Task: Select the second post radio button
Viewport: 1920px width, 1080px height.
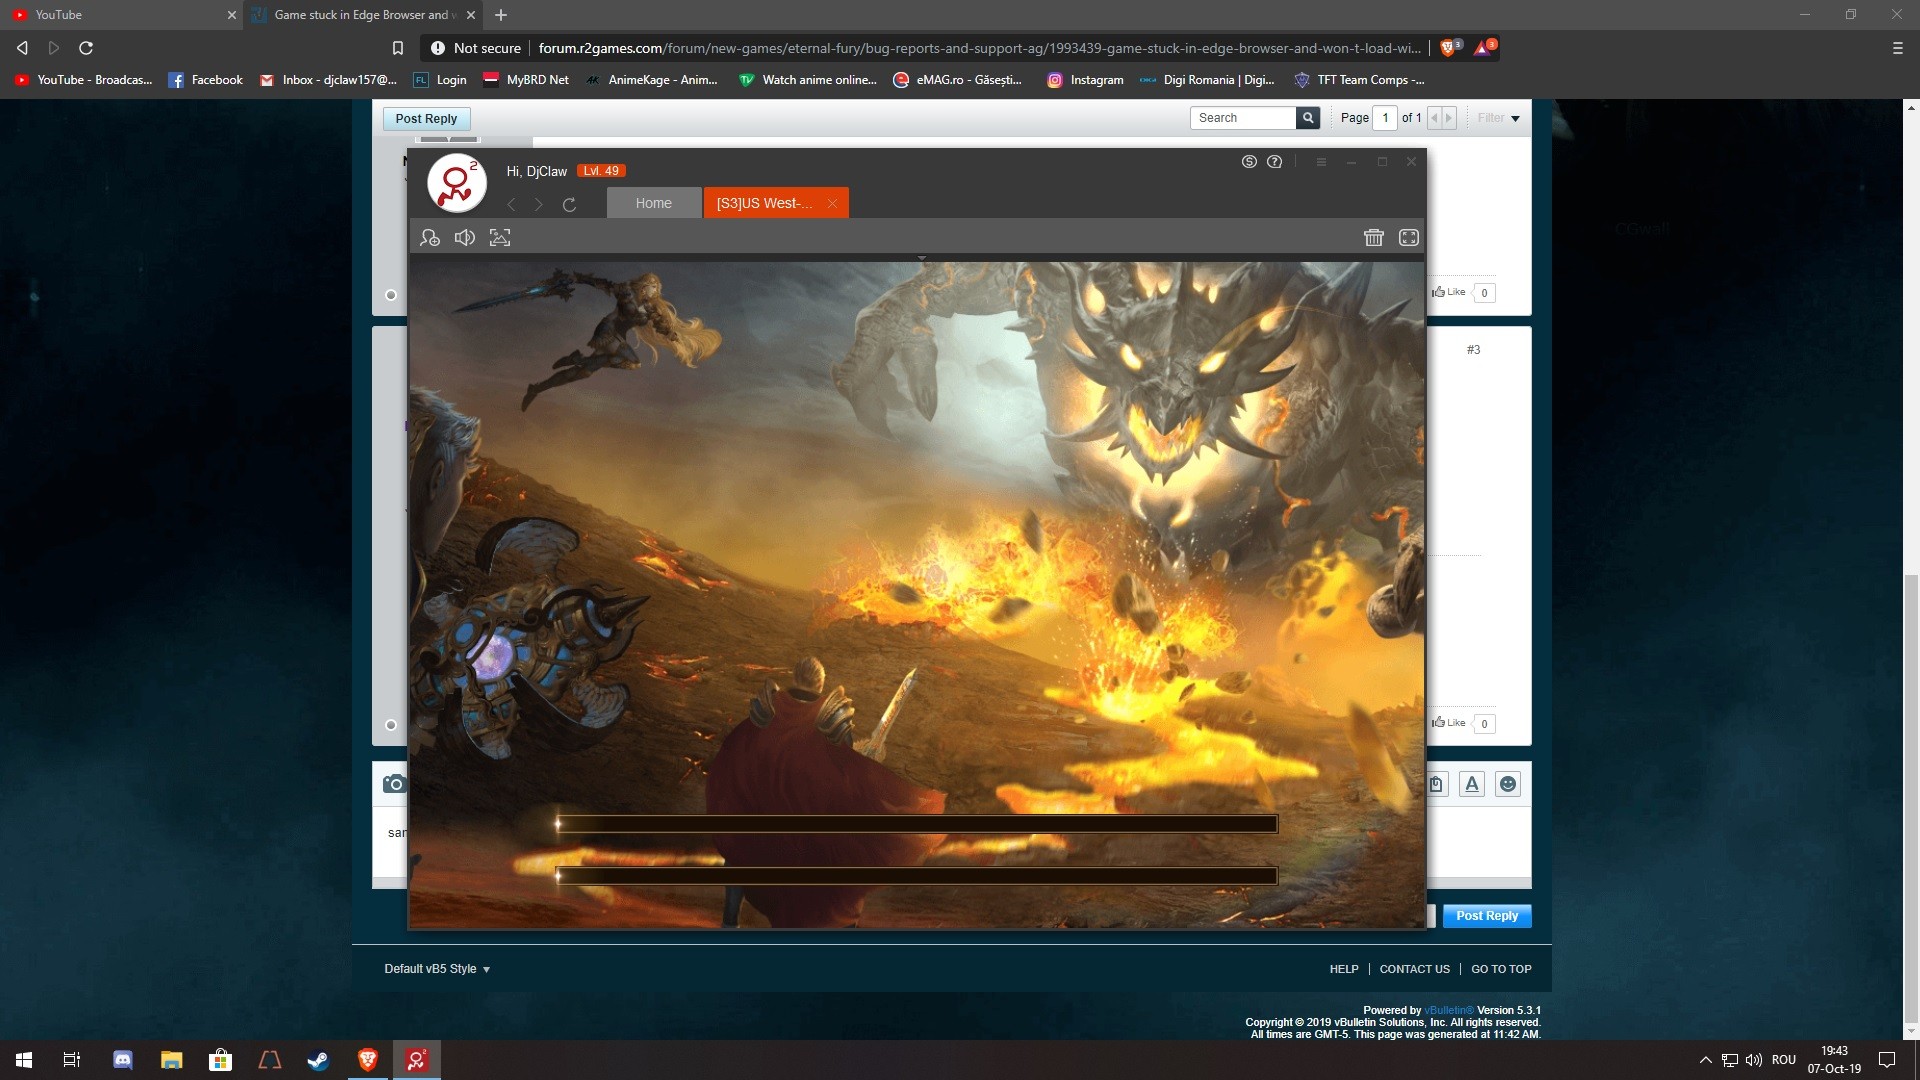Action: pos(391,725)
